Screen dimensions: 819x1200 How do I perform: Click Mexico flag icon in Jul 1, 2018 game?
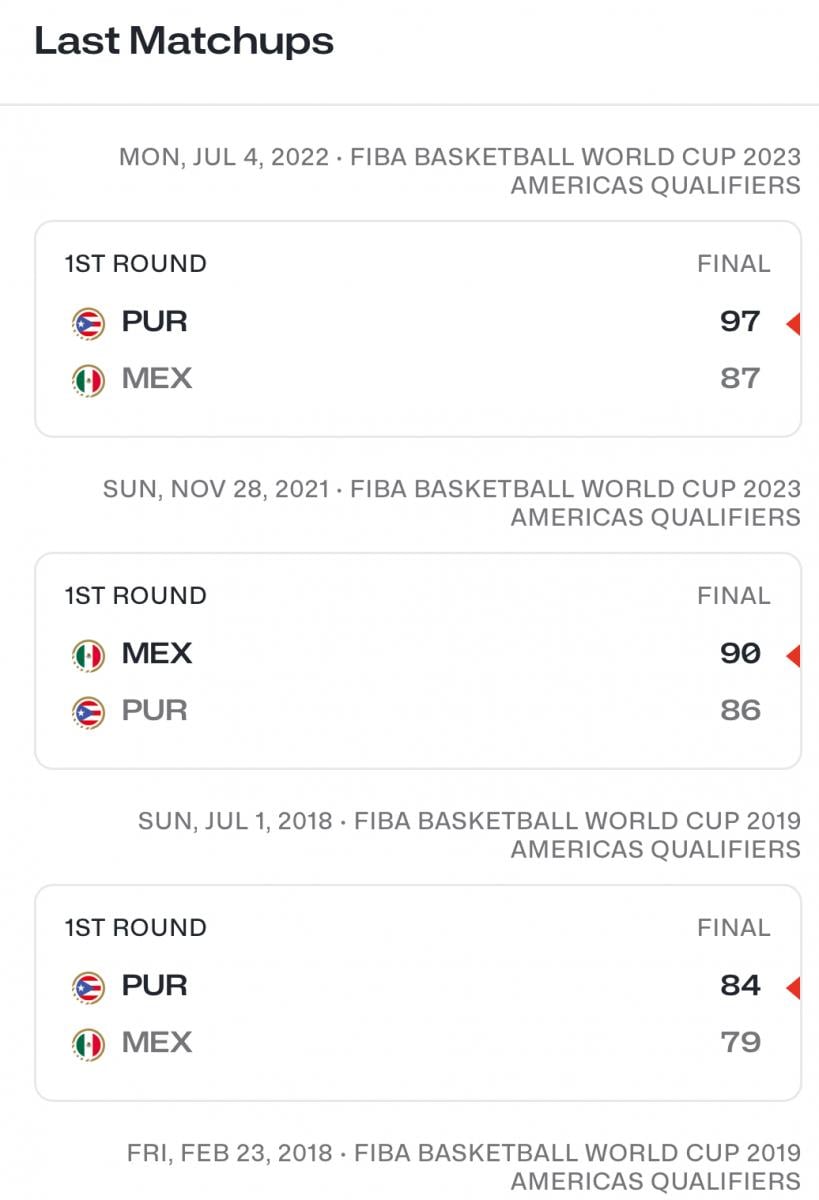[x=88, y=1044]
